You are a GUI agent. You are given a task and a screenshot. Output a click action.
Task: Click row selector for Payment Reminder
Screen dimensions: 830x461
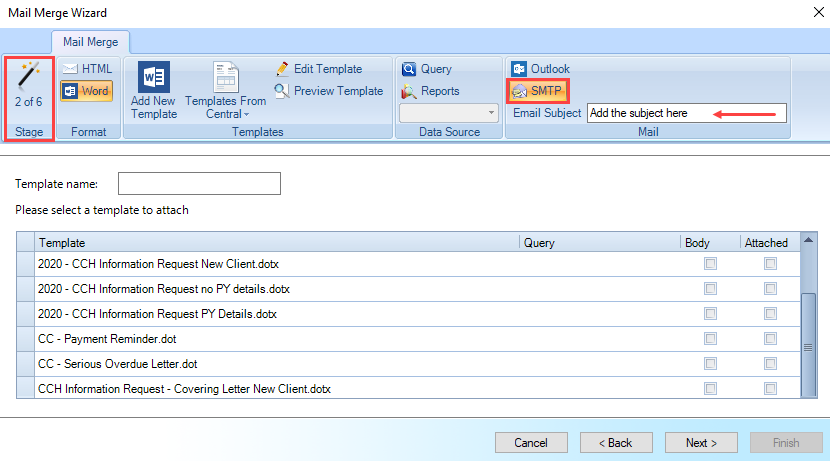(x=25, y=339)
